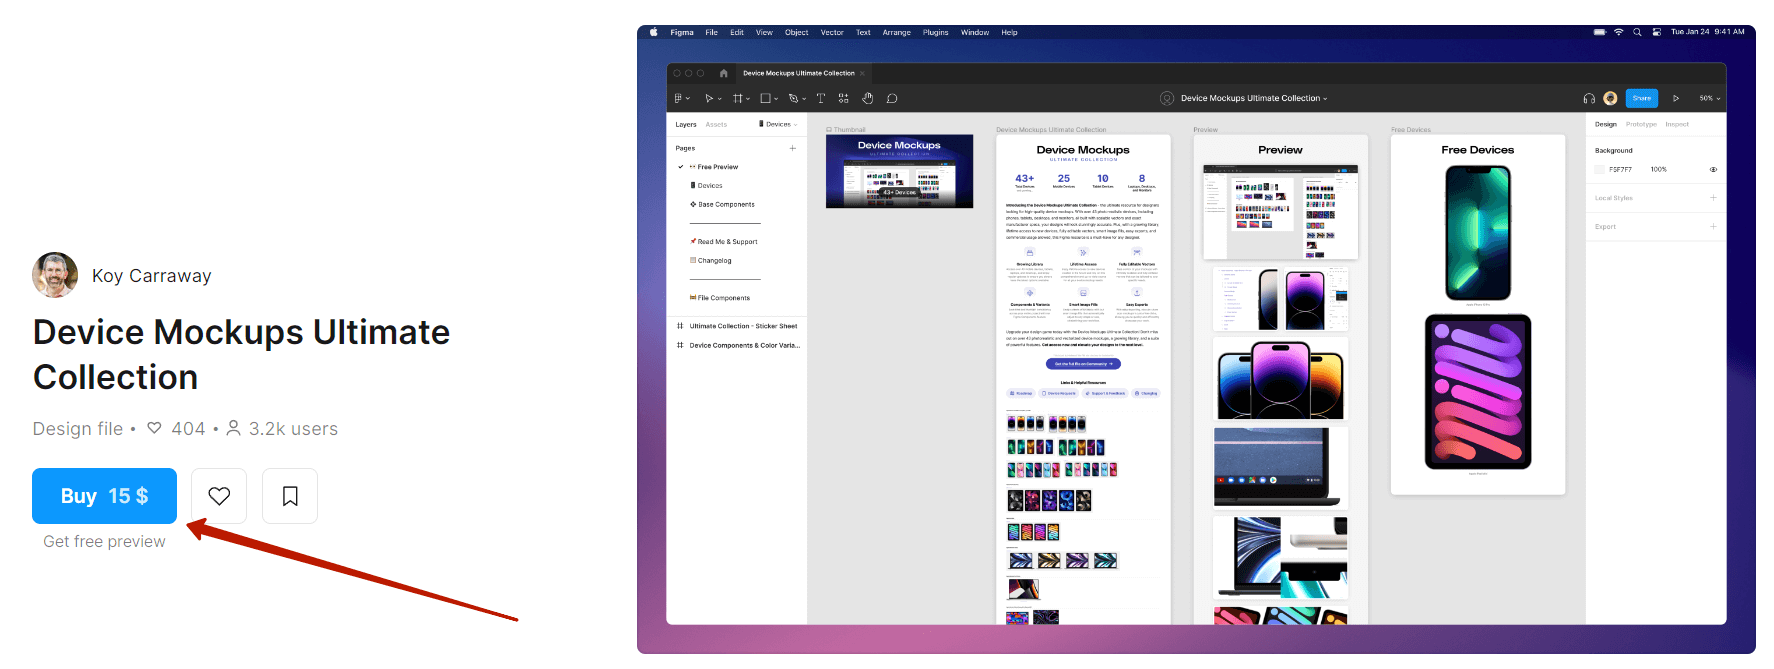The width and height of the screenshot is (1774, 669).
Task: Click the Get free preview link
Action: coord(104,541)
